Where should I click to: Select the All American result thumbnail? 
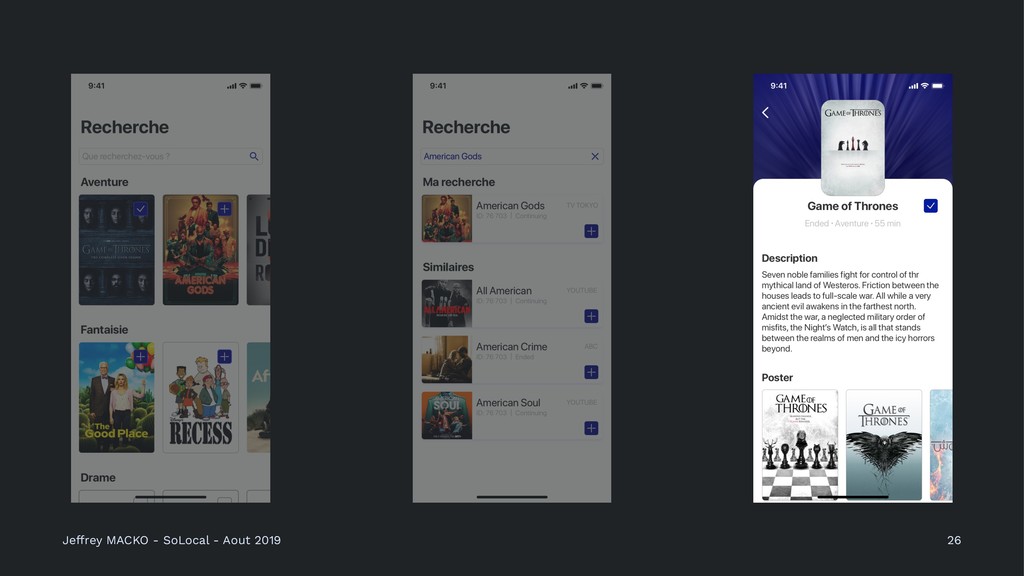pos(447,304)
